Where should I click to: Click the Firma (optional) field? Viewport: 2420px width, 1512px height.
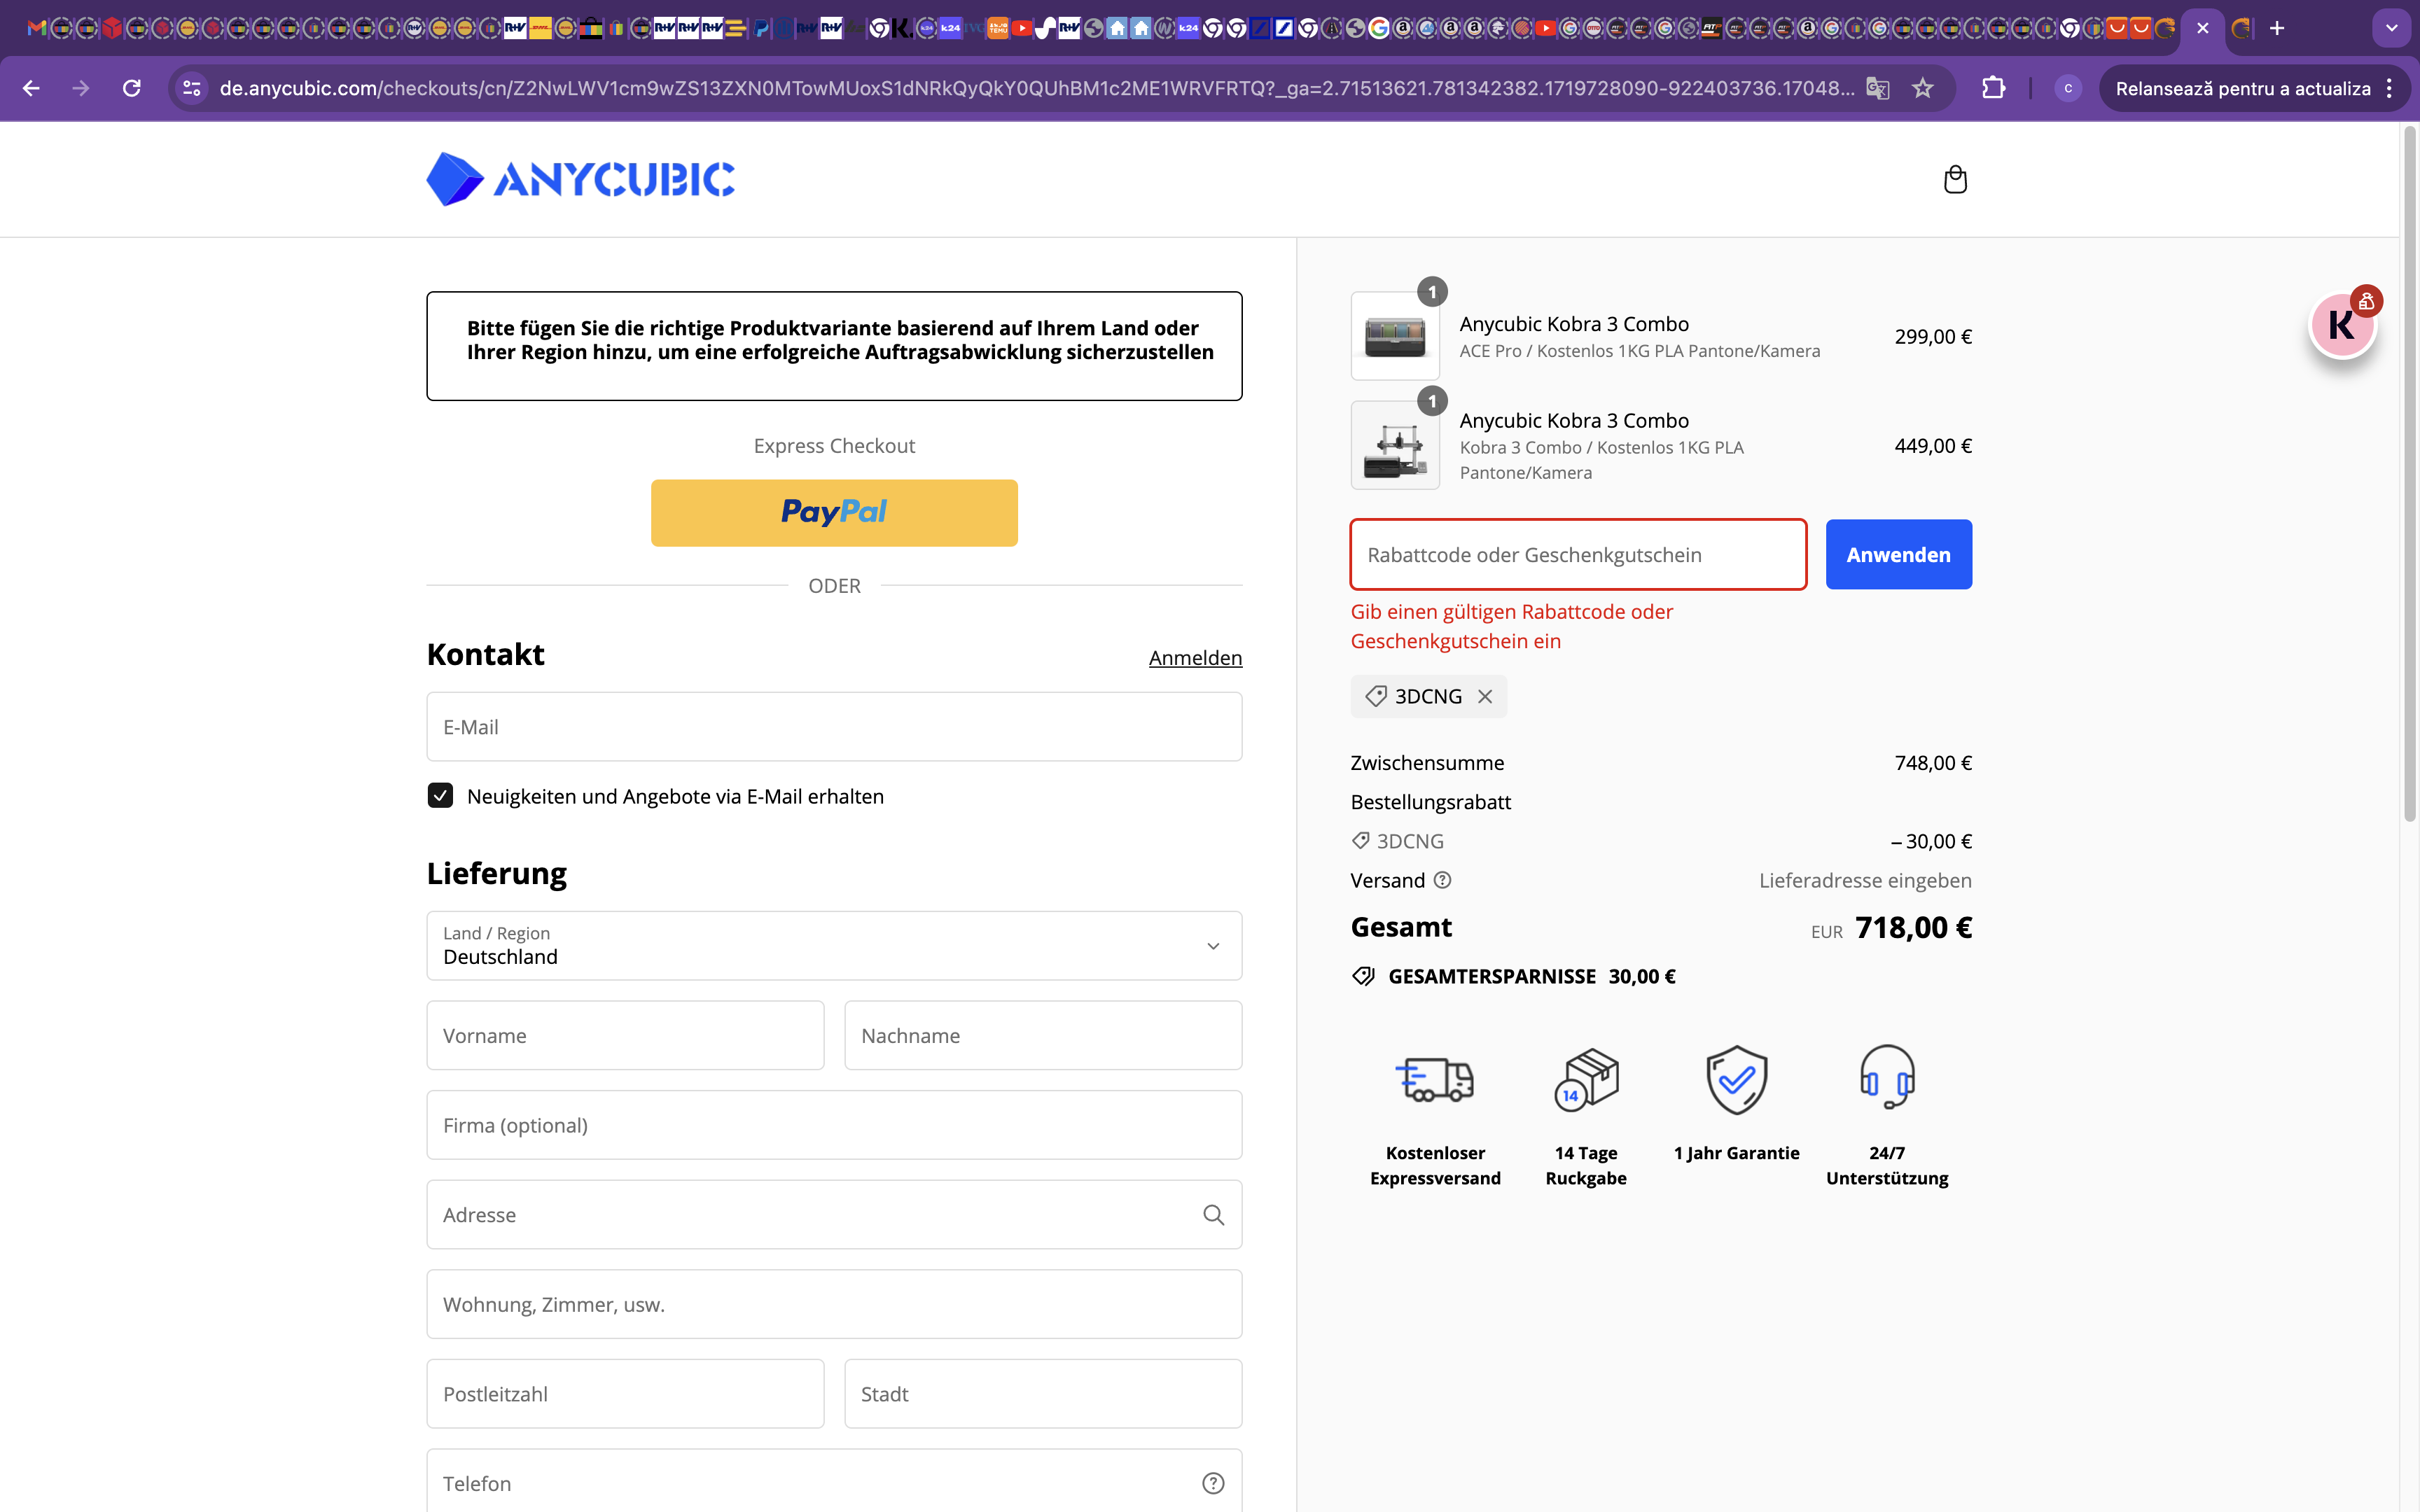834,1125
